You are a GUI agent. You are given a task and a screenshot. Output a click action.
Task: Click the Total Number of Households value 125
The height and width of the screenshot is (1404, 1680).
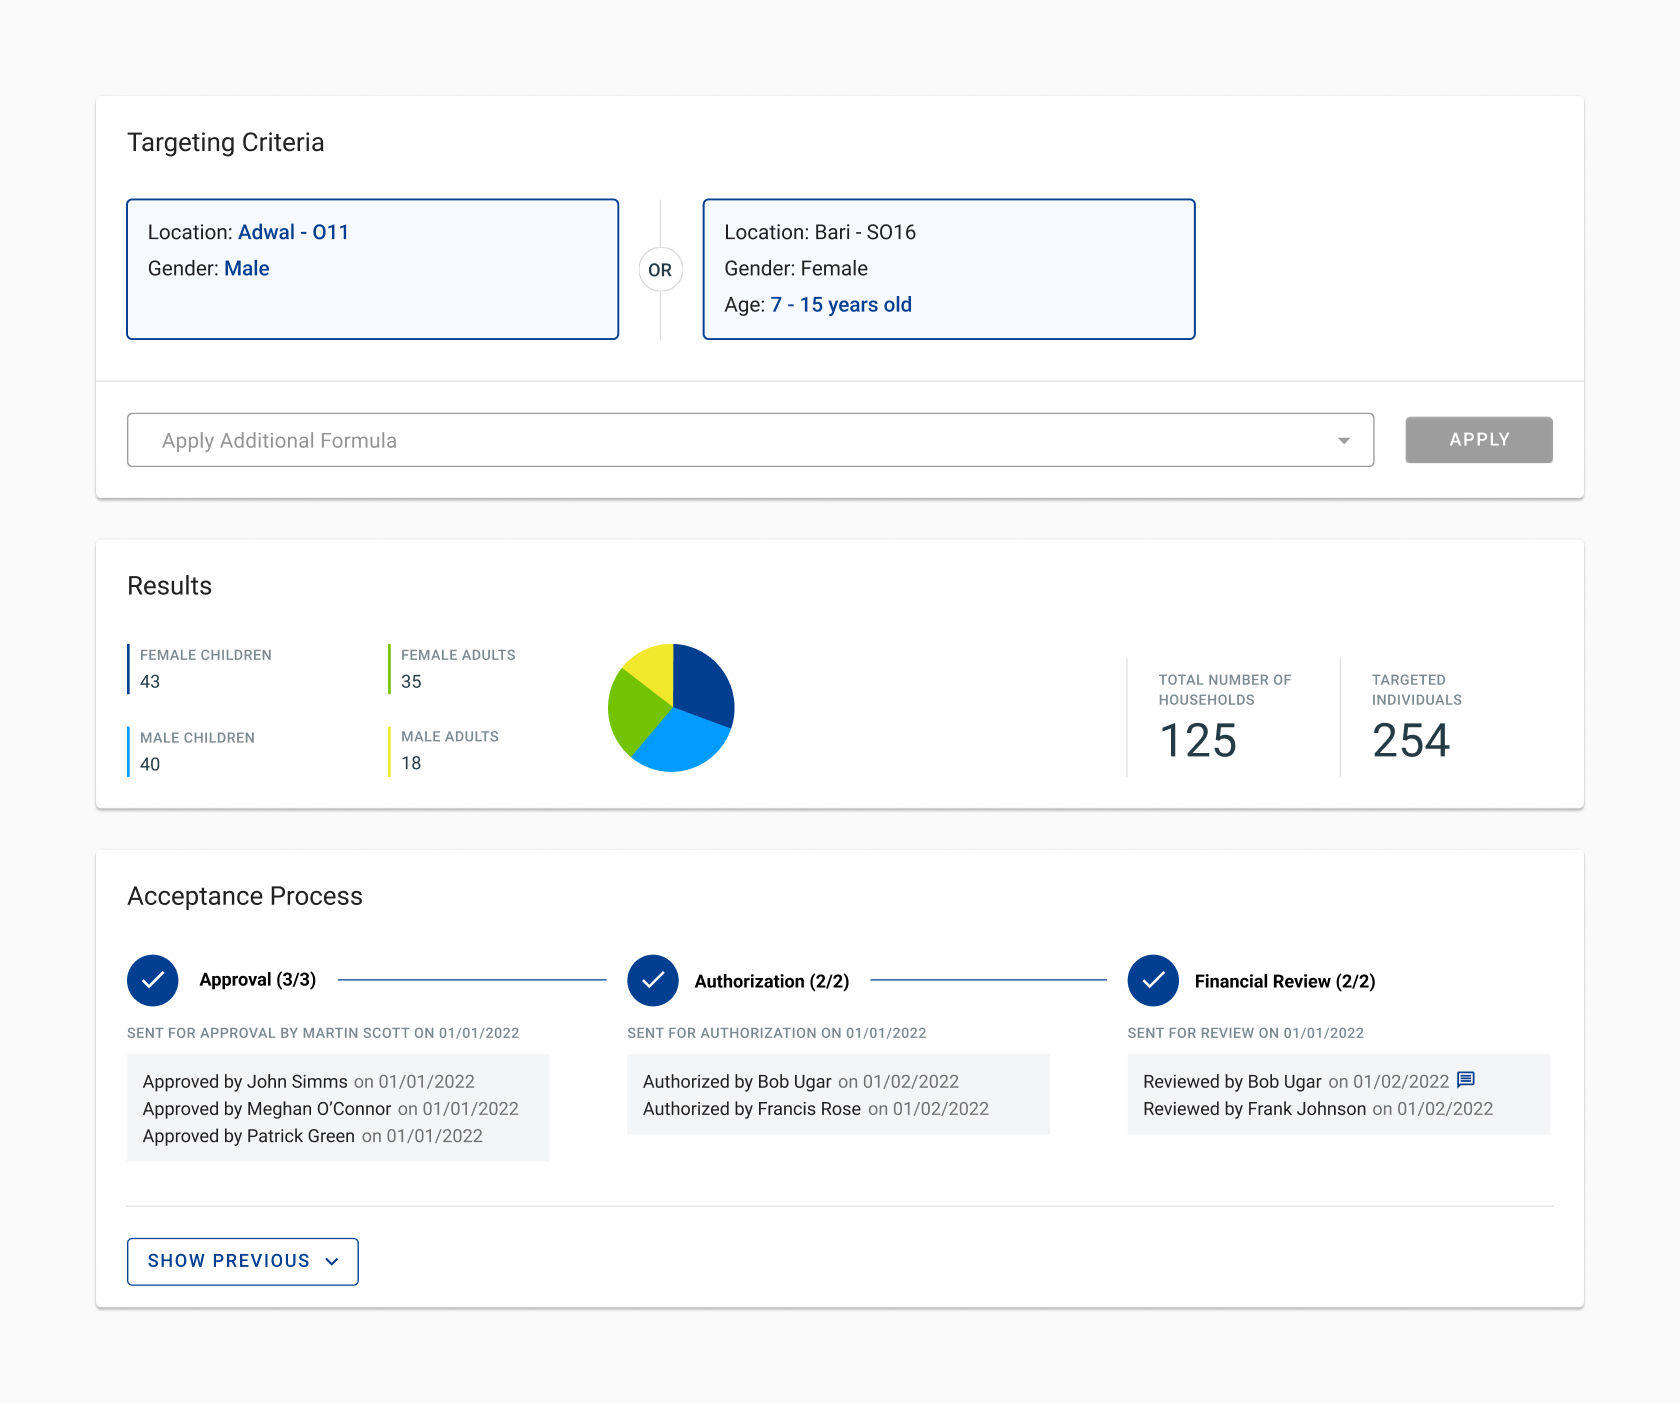(1197, 741)
